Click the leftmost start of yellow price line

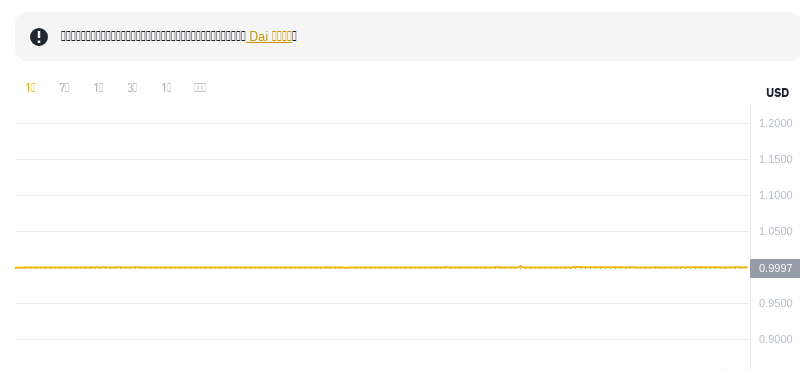tap(16, 267)
